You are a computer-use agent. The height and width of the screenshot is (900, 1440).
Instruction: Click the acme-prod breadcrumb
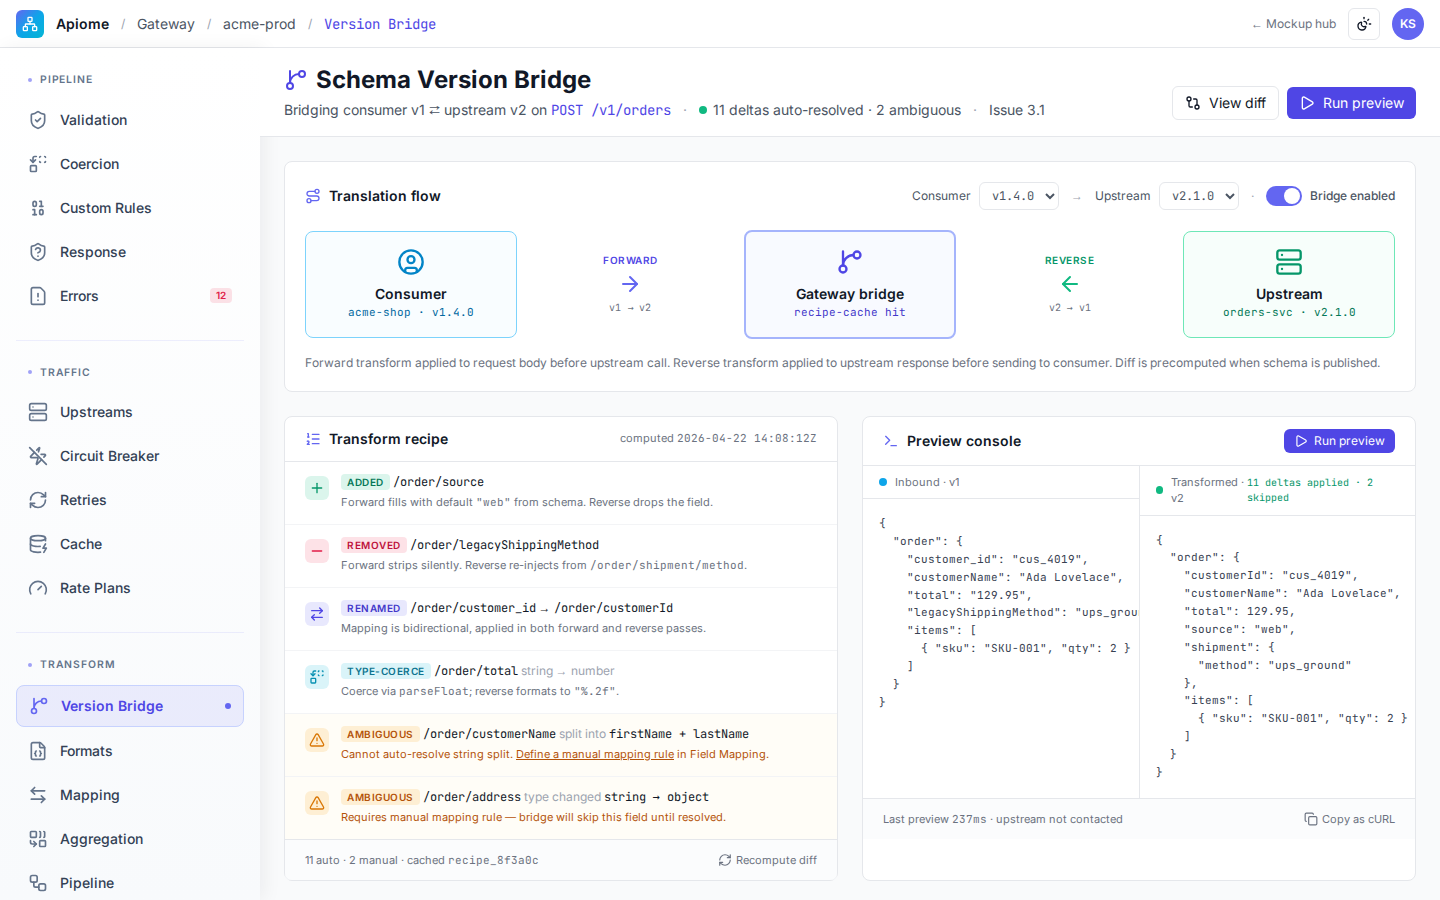coord(259,24)
